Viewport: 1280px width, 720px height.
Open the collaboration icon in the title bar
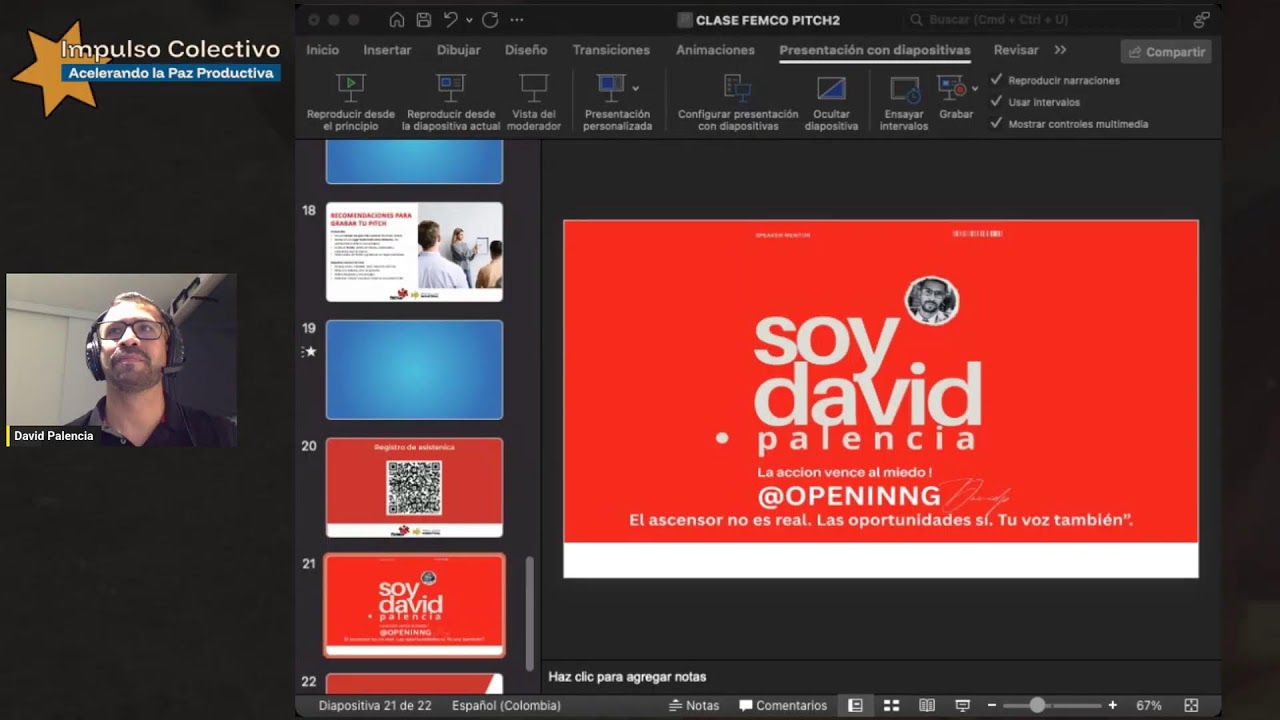[x=1201, y=19]
